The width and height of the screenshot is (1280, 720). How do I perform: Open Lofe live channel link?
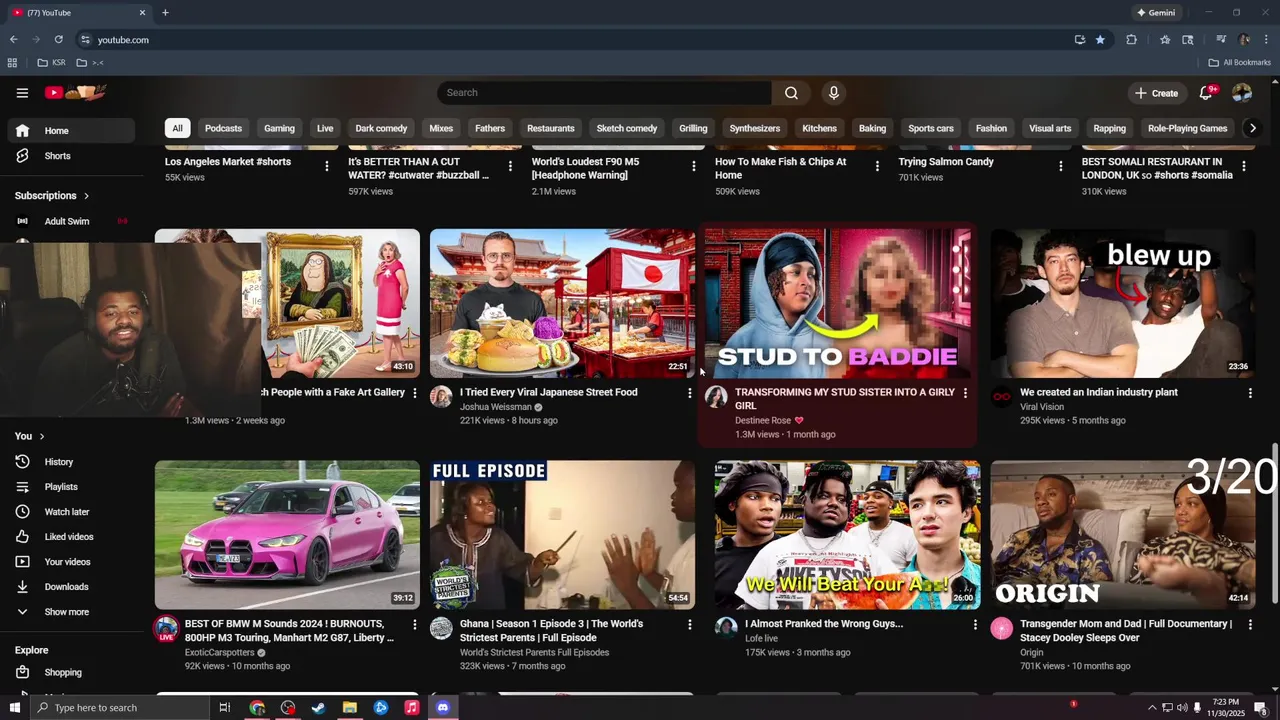761,638
